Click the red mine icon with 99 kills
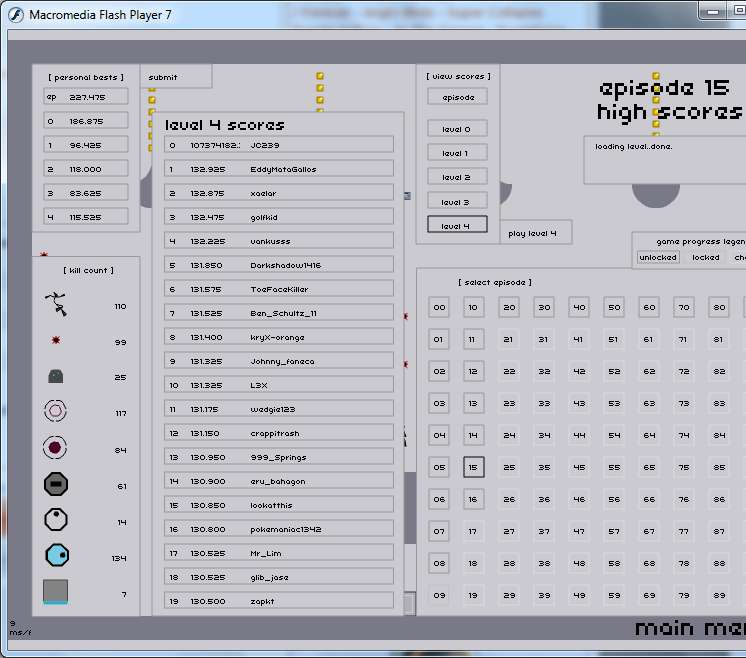746x658 pixels. point(56,341)
